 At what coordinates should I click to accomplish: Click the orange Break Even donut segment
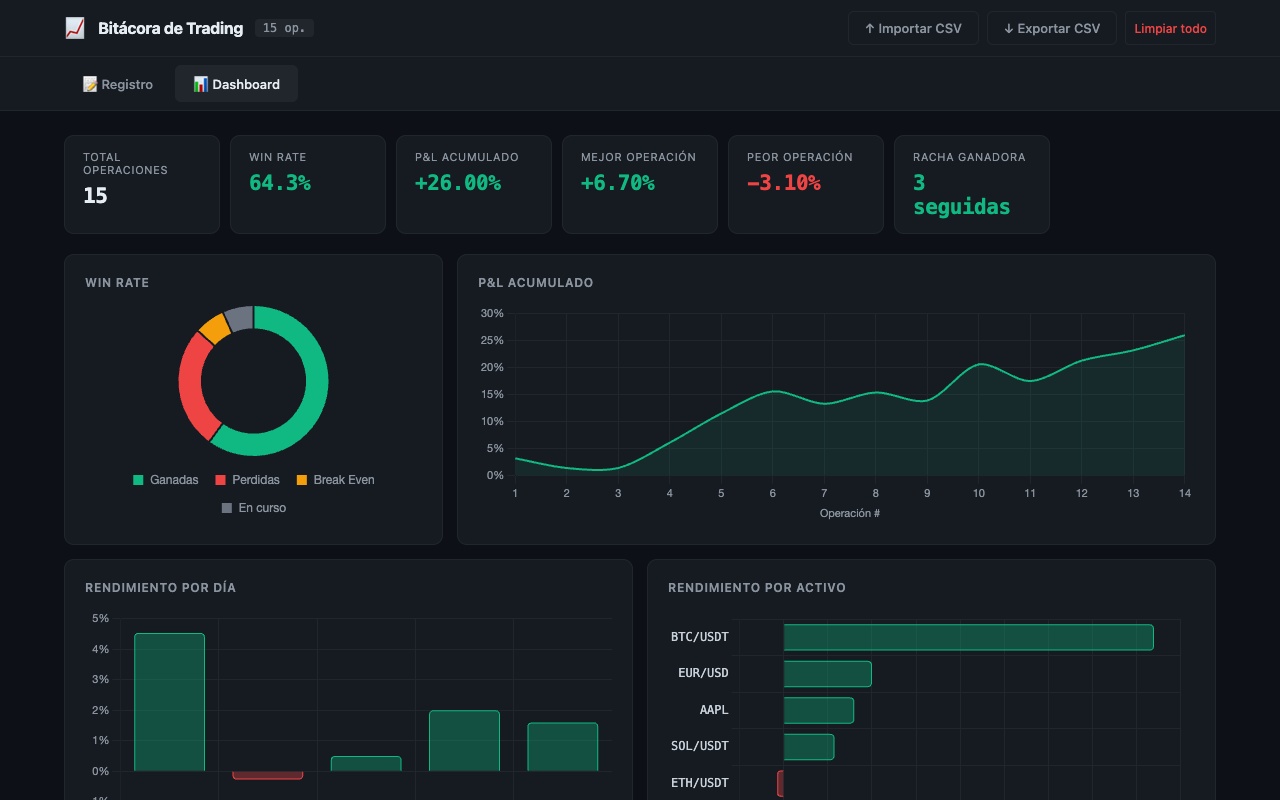point(213,327)
